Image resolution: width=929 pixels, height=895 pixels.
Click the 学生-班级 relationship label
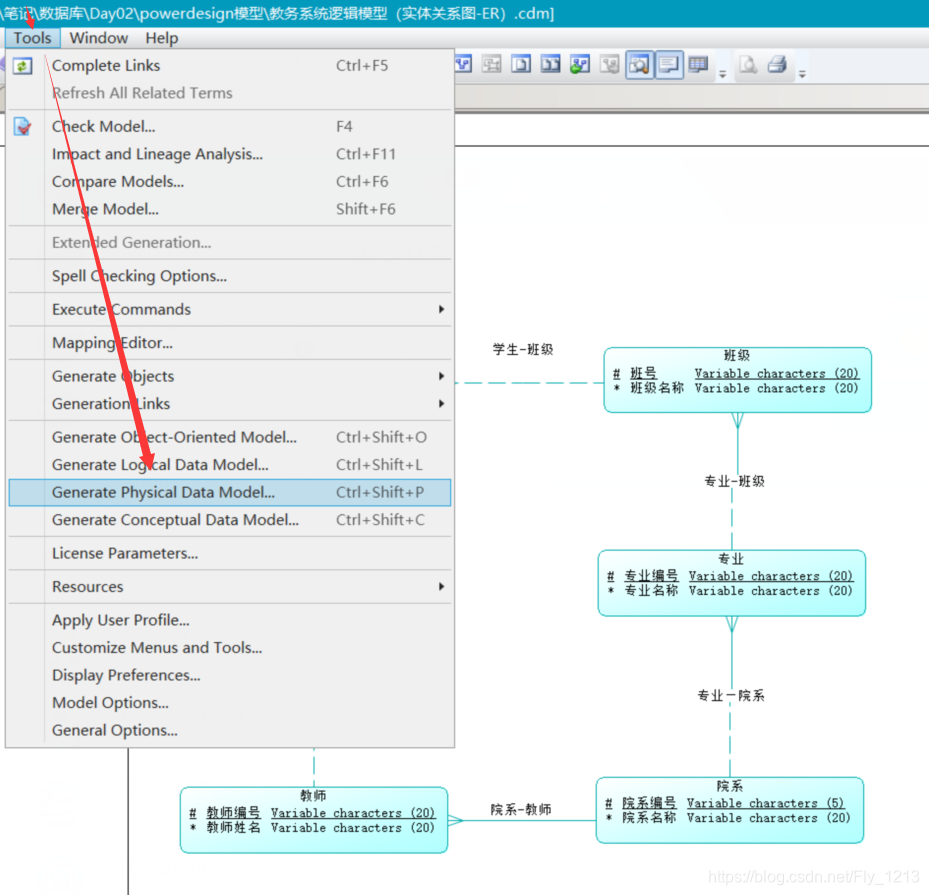(523, 349)
